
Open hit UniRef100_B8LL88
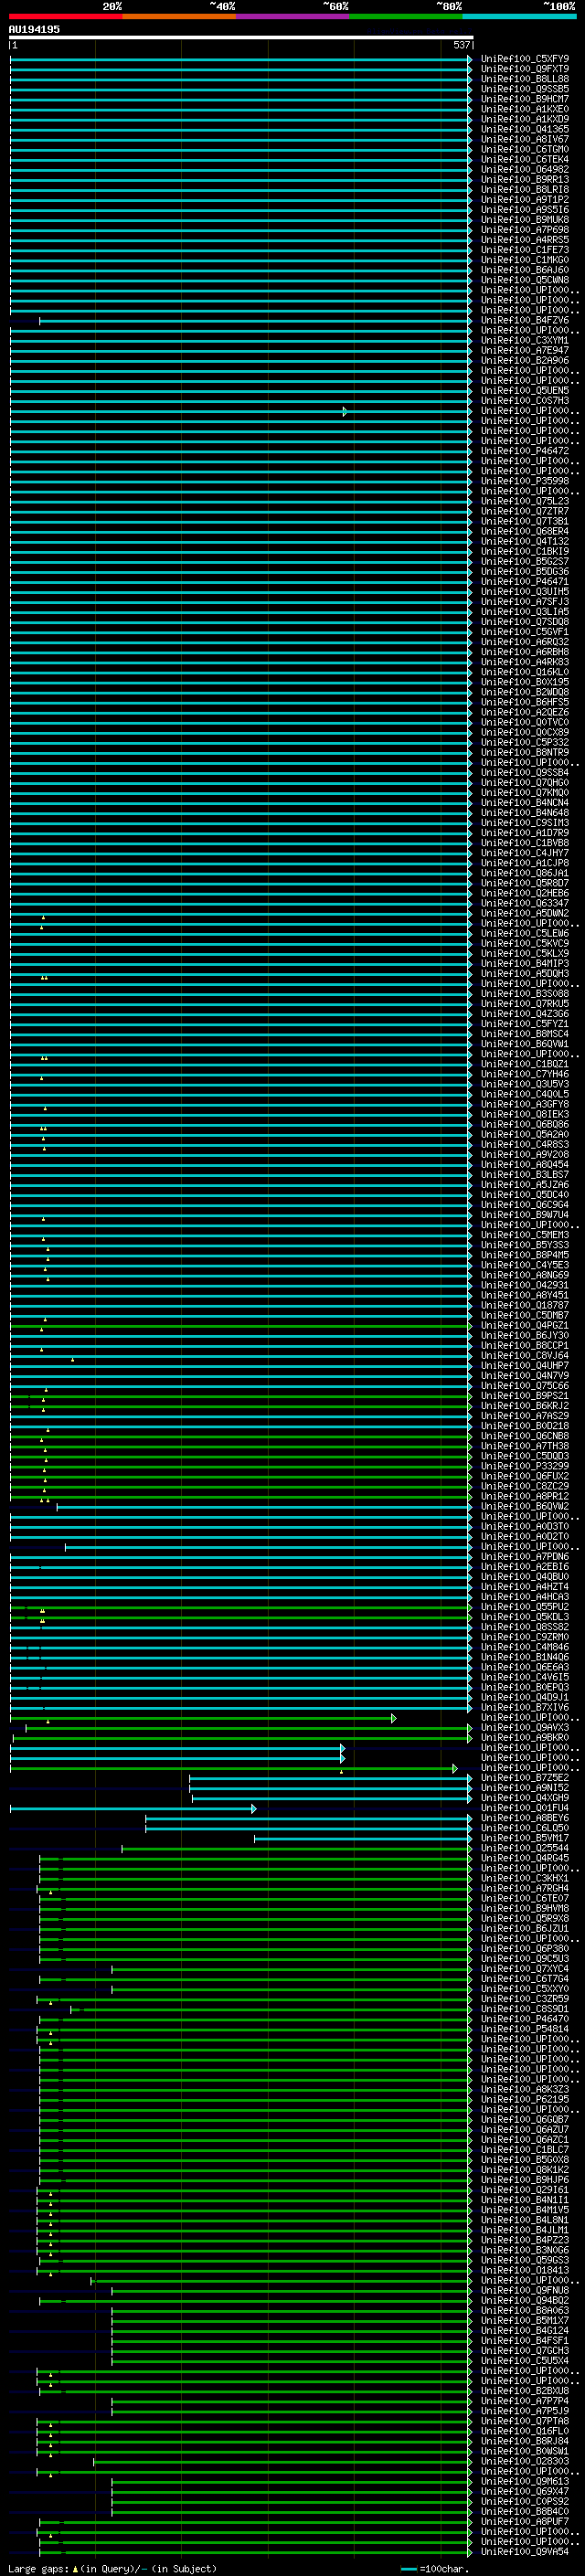tap(525, 79)
